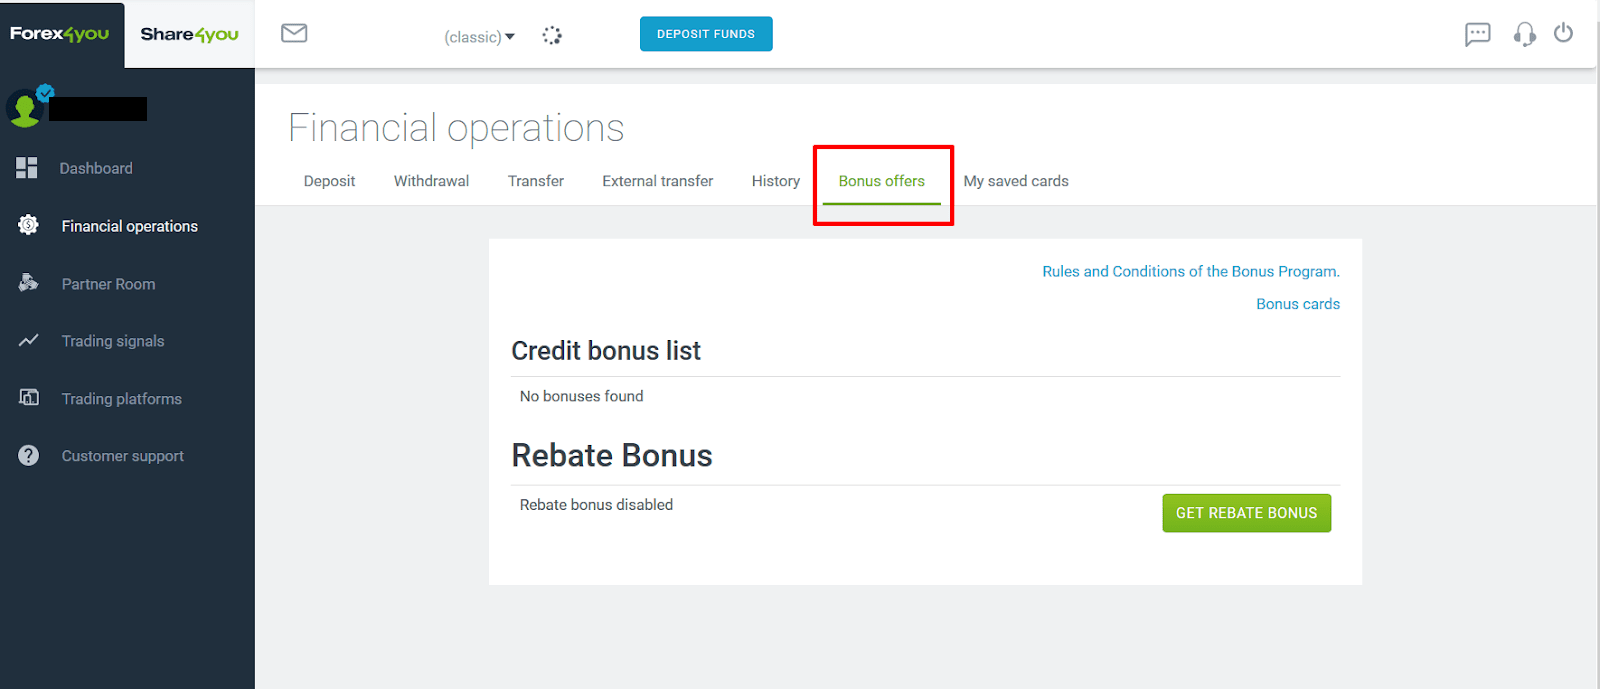Click the Partner Room icon
The height and width of the screenshot is (689, 1600).
(28, 283)
